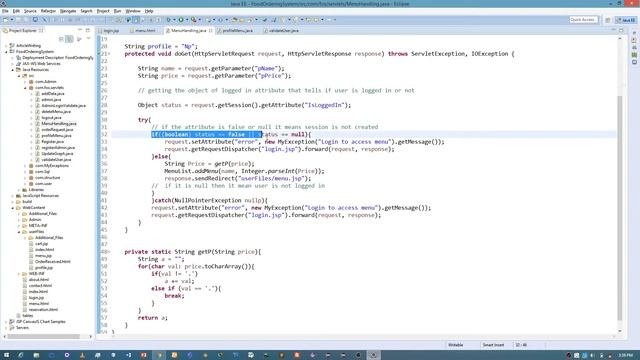The height and width of the screenshot is (360, 640).
Task: Open the Source menu
Action: pos(30,11)
